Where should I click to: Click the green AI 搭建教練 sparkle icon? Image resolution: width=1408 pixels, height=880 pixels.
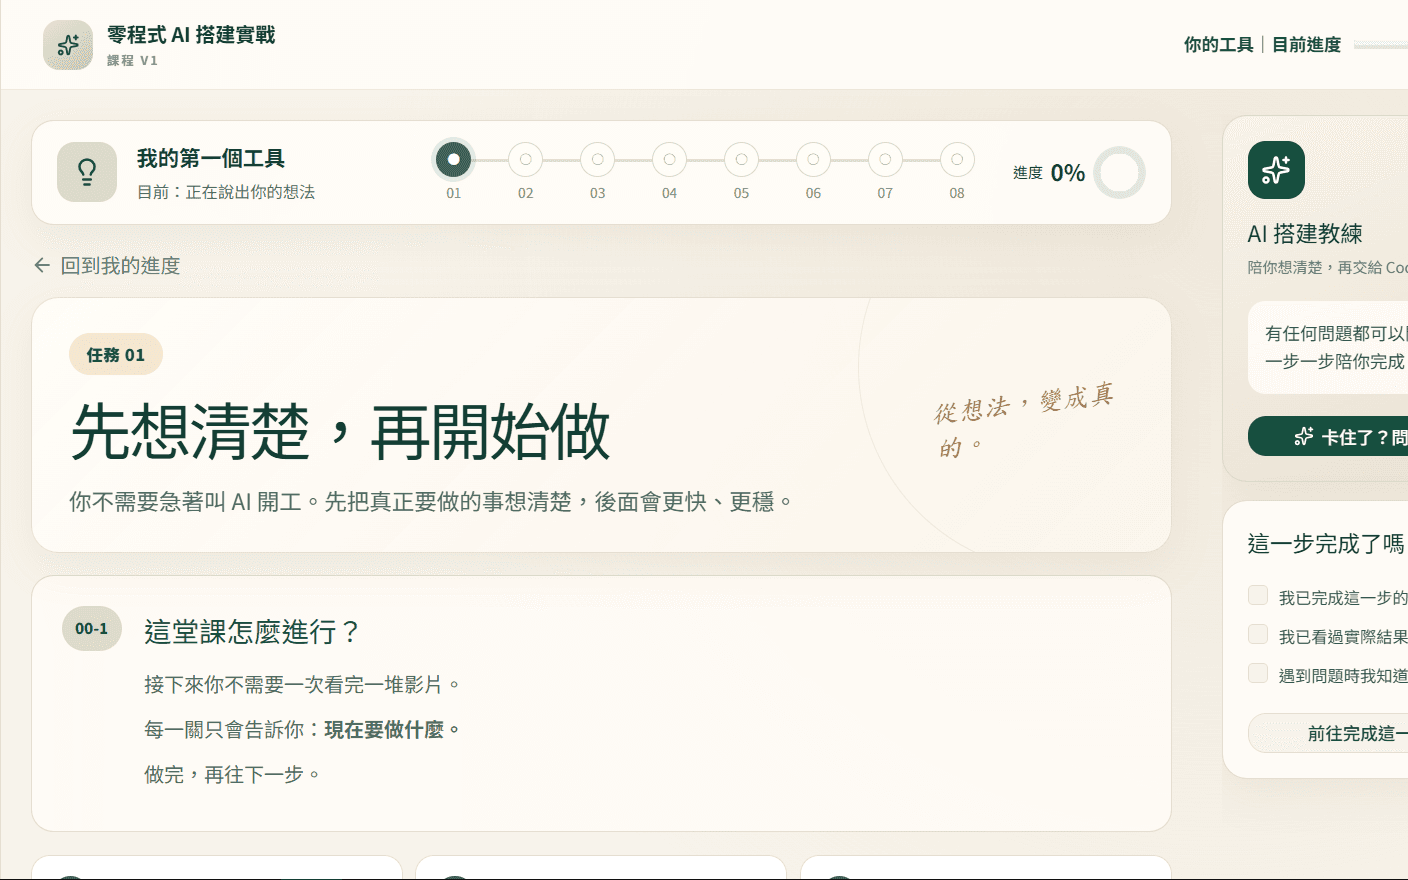click(1276, 170)
